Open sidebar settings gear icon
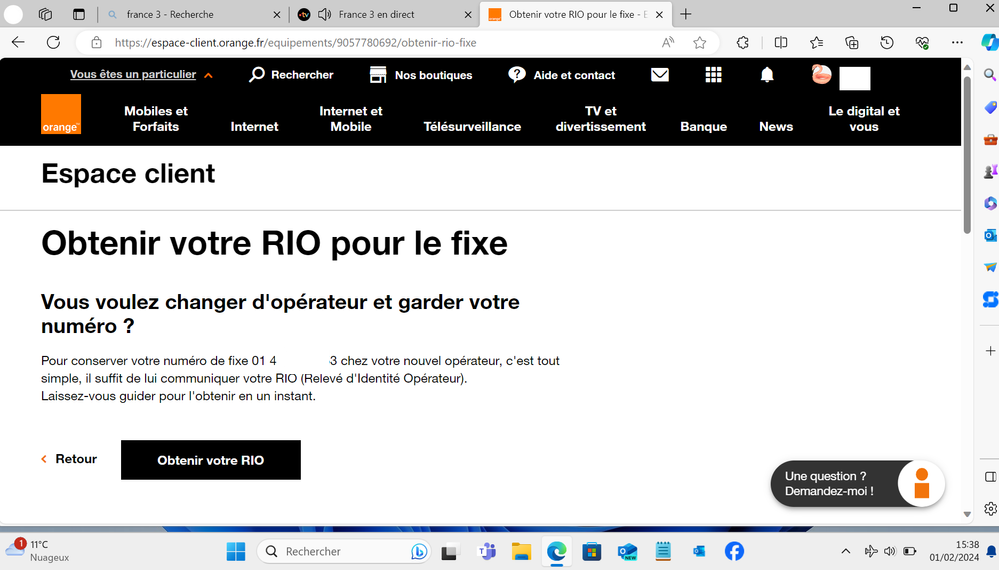999x570 pixels. pyautogui.click(x=990, y=508)
